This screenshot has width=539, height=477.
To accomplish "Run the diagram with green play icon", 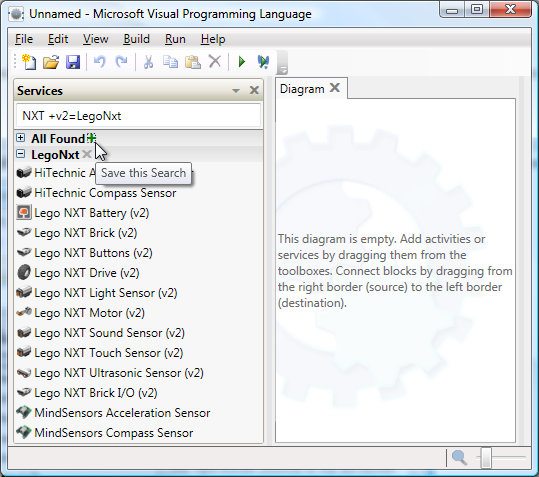I will 242,62.
